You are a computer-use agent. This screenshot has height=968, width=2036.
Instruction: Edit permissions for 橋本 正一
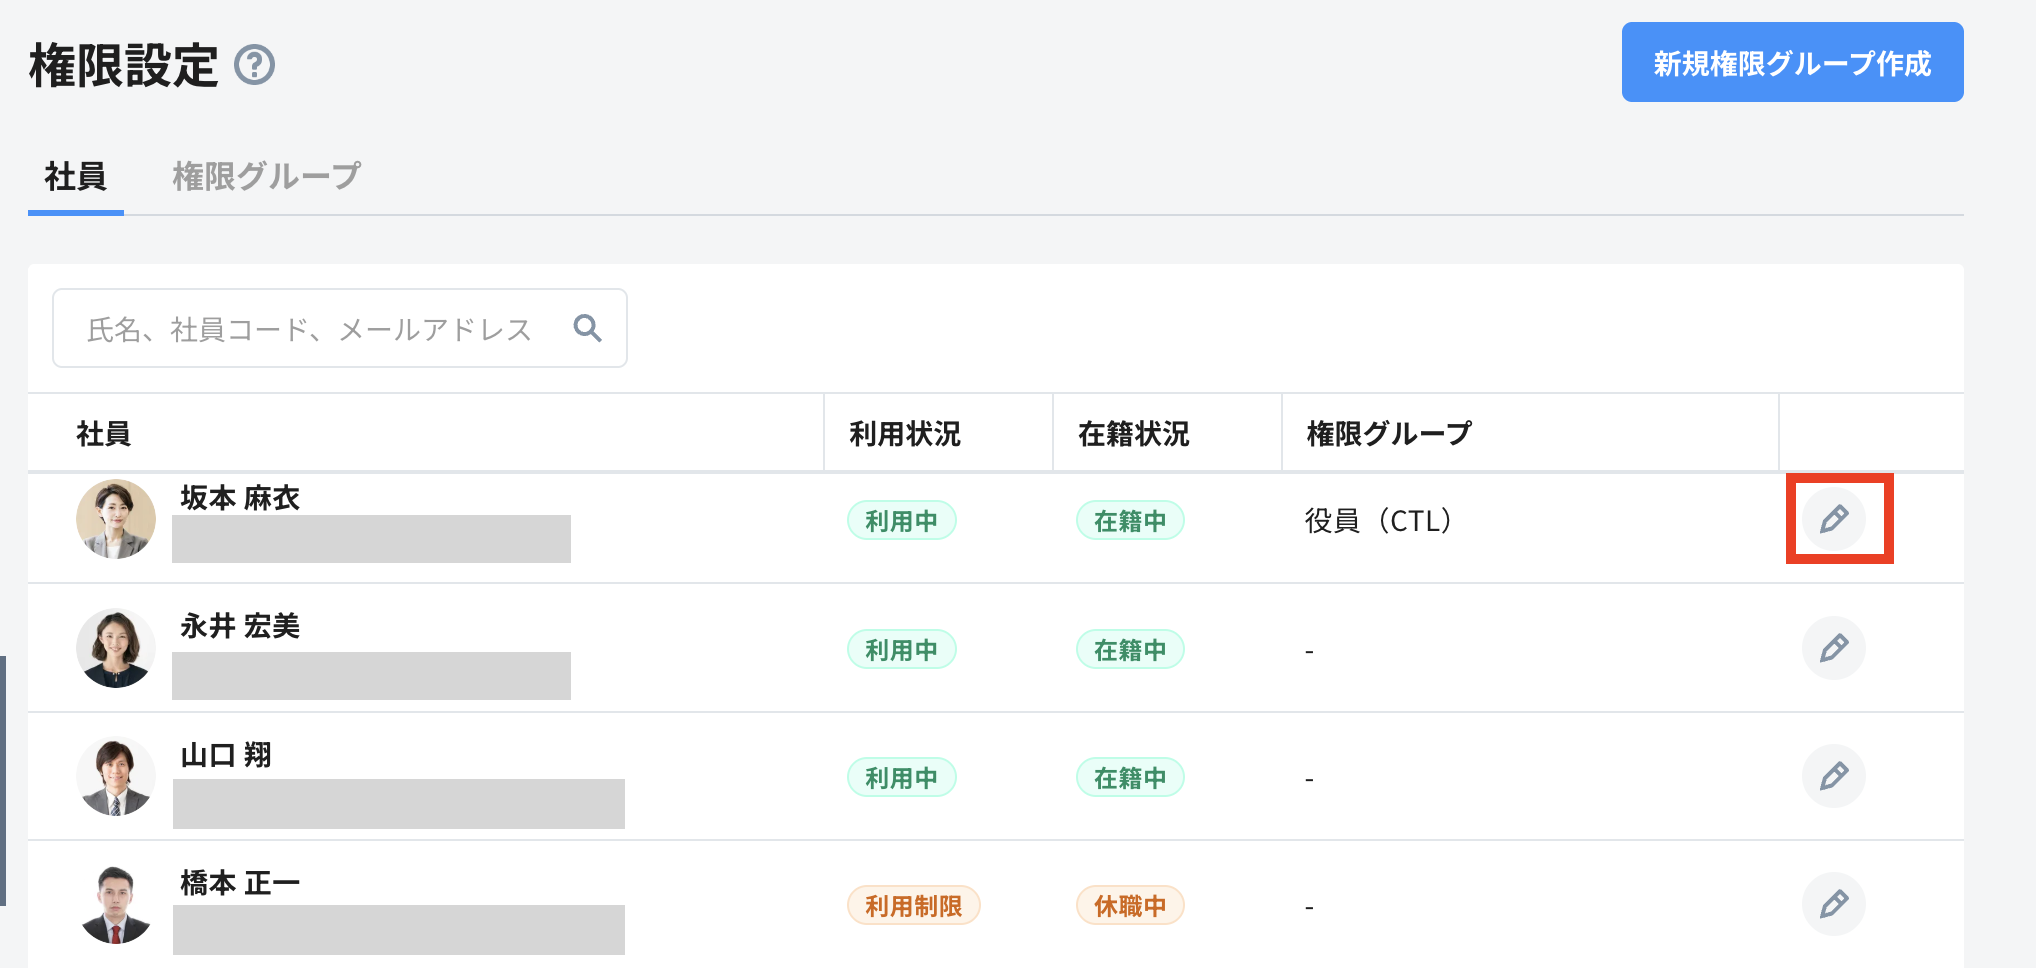[x=1834, y=904]
